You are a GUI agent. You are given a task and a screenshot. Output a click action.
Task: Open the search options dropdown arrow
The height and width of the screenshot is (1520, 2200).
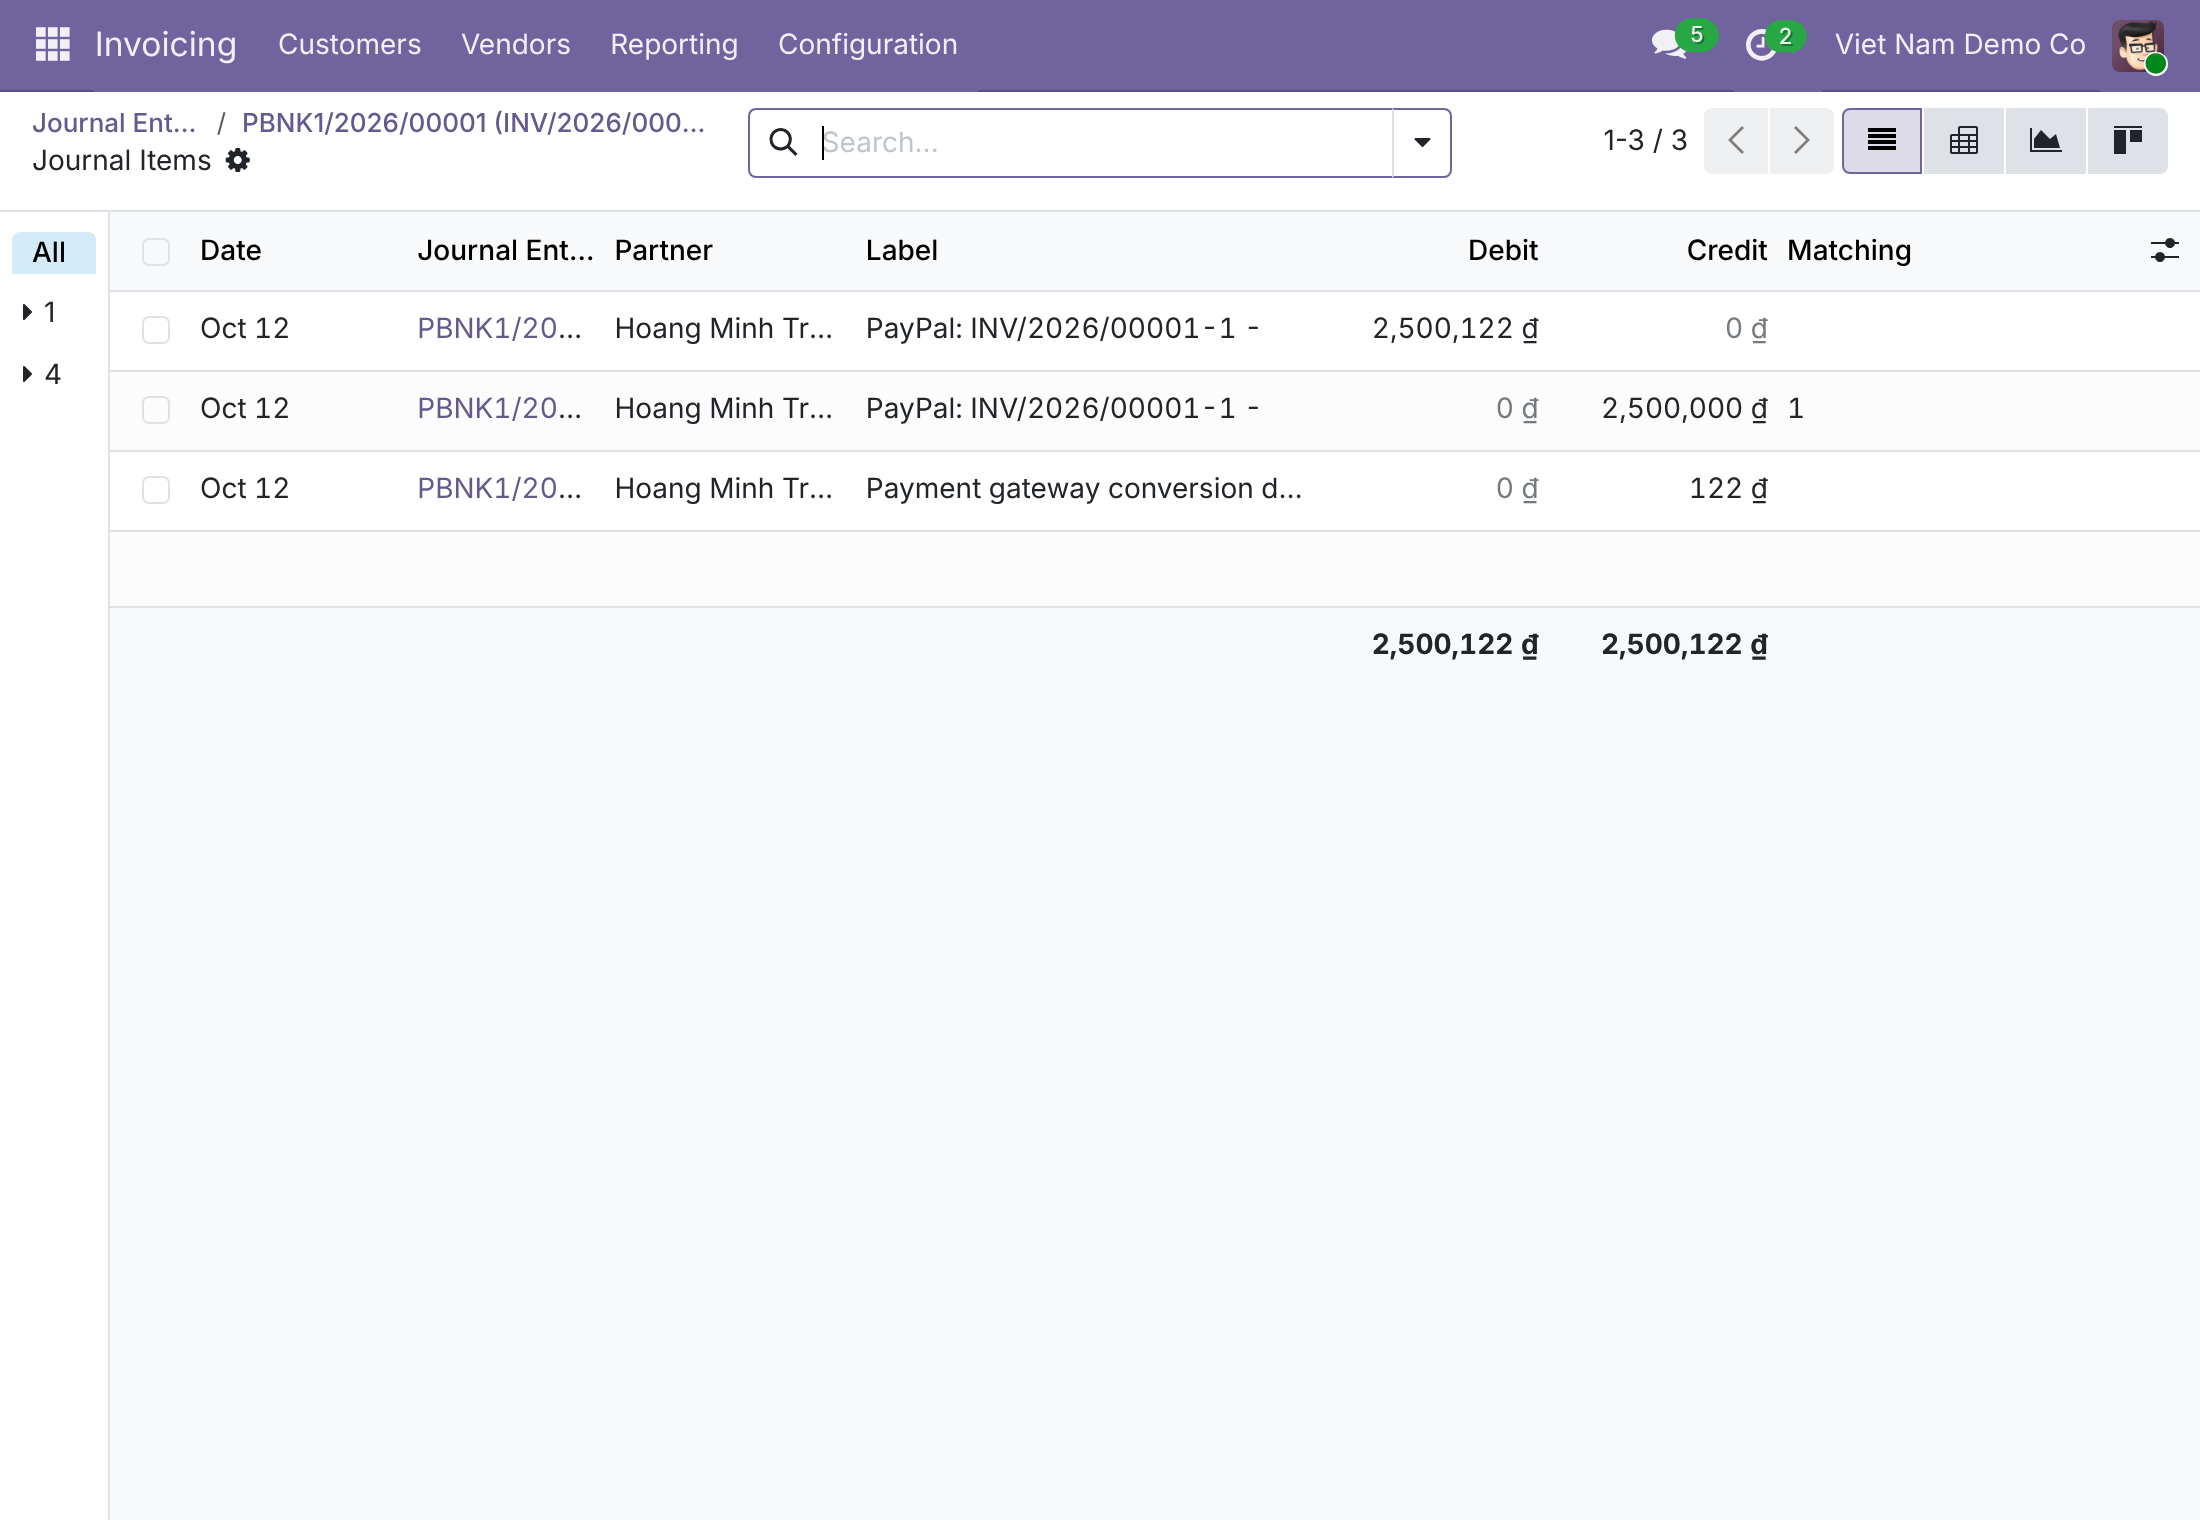coord(1421,143)
